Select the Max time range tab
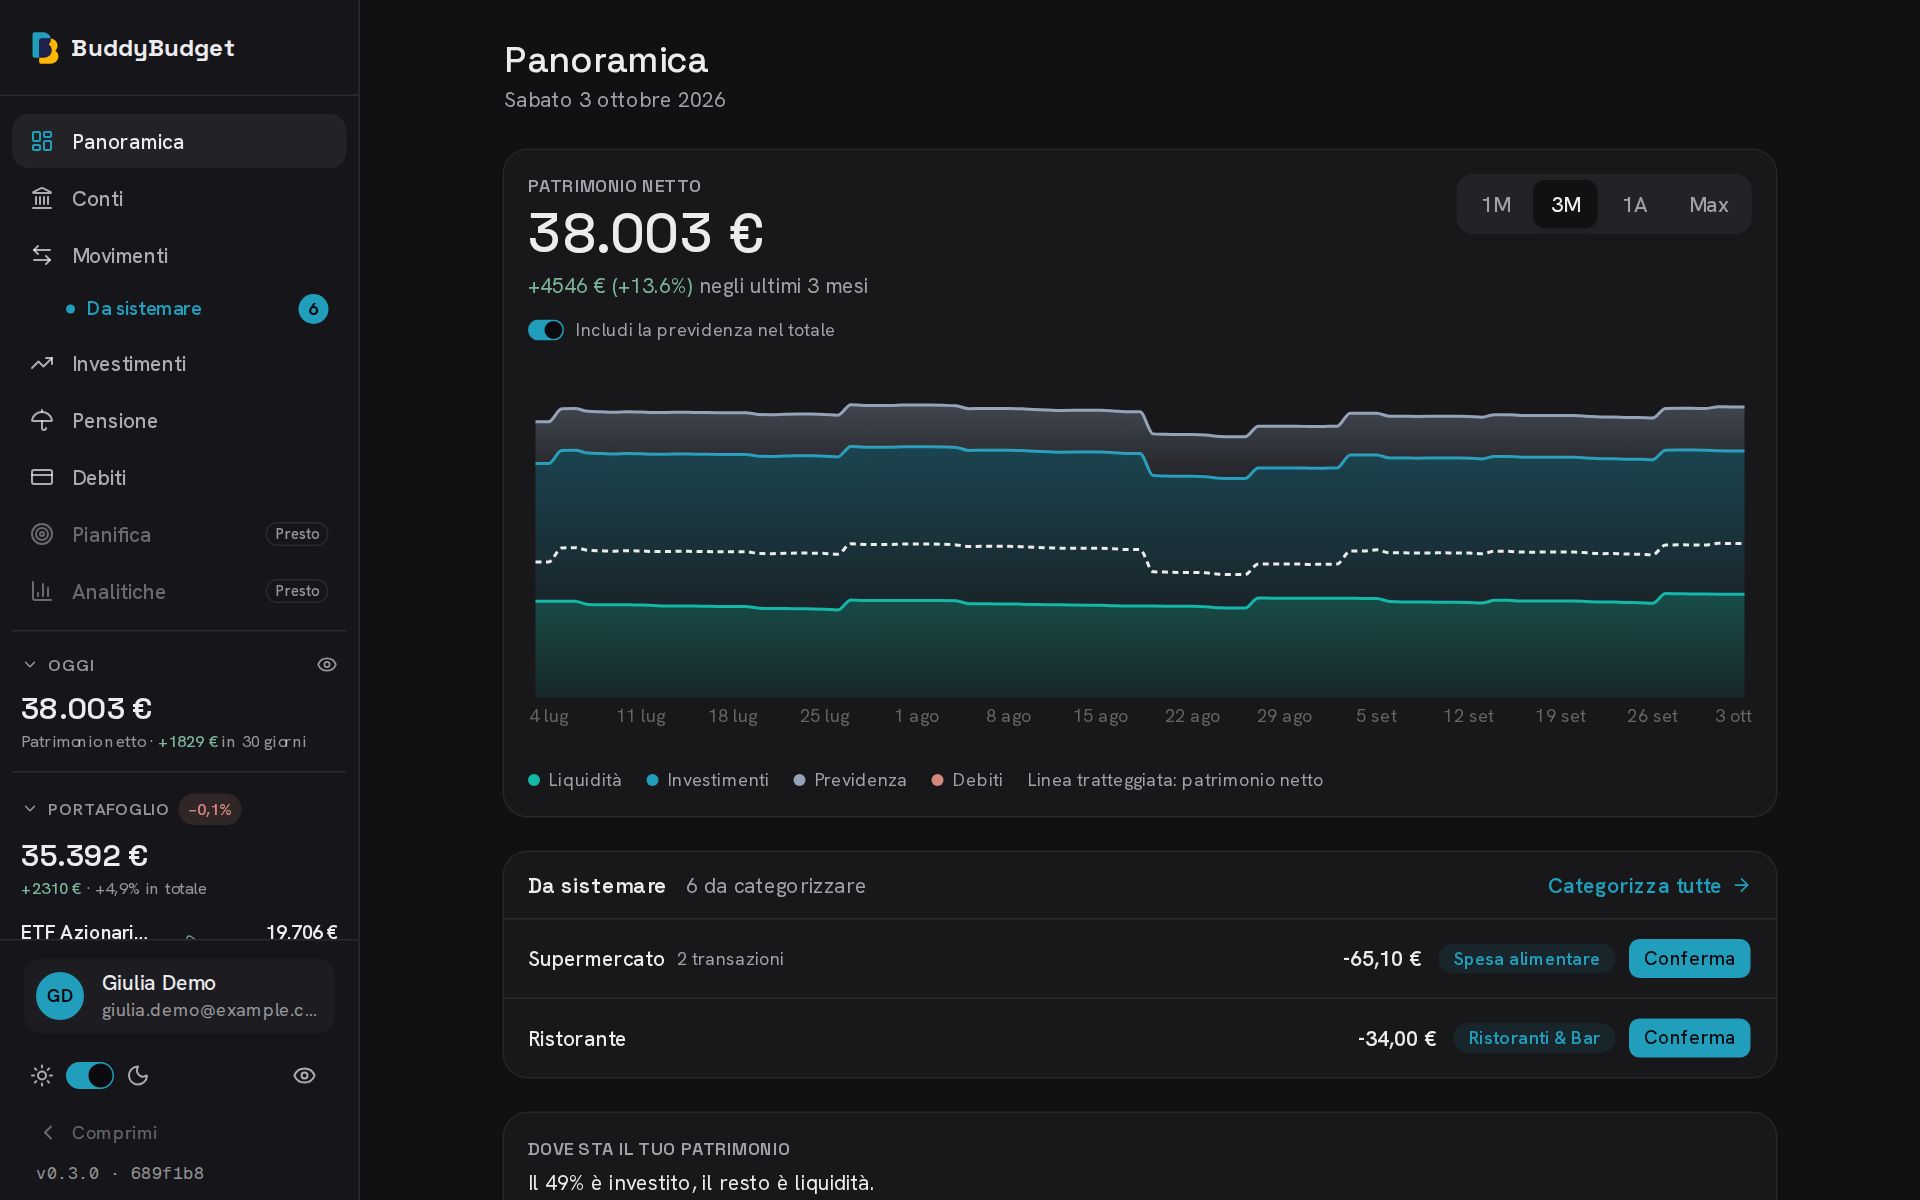 click(1708, 204)
